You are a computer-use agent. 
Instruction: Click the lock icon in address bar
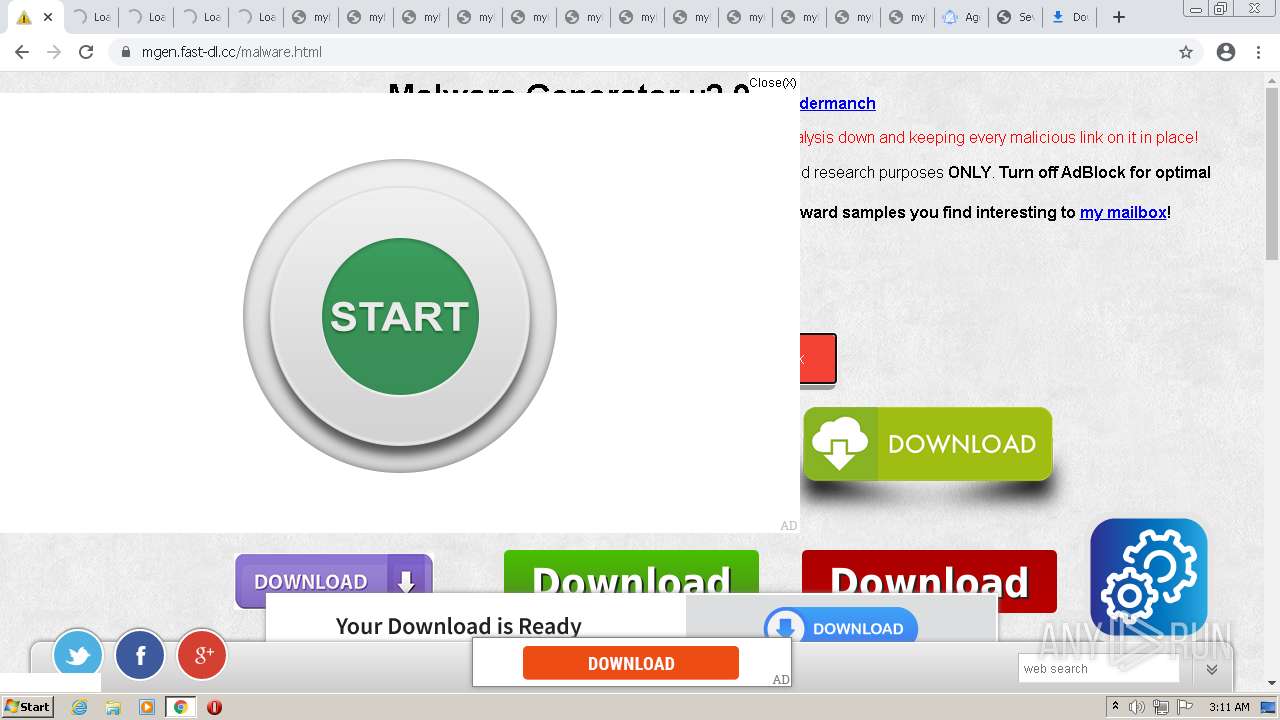click(x=126, y=52)
